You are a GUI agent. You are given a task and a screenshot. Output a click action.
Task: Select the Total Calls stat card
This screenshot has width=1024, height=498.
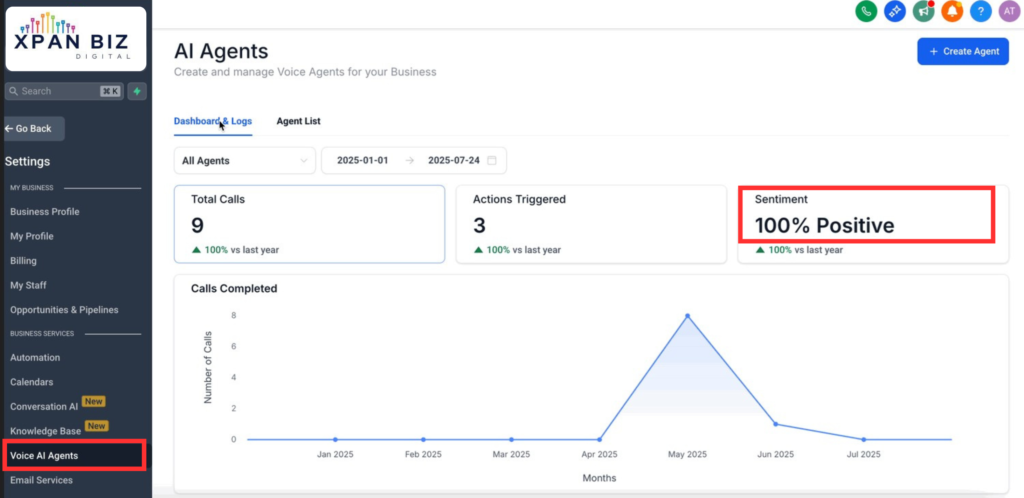309,223
